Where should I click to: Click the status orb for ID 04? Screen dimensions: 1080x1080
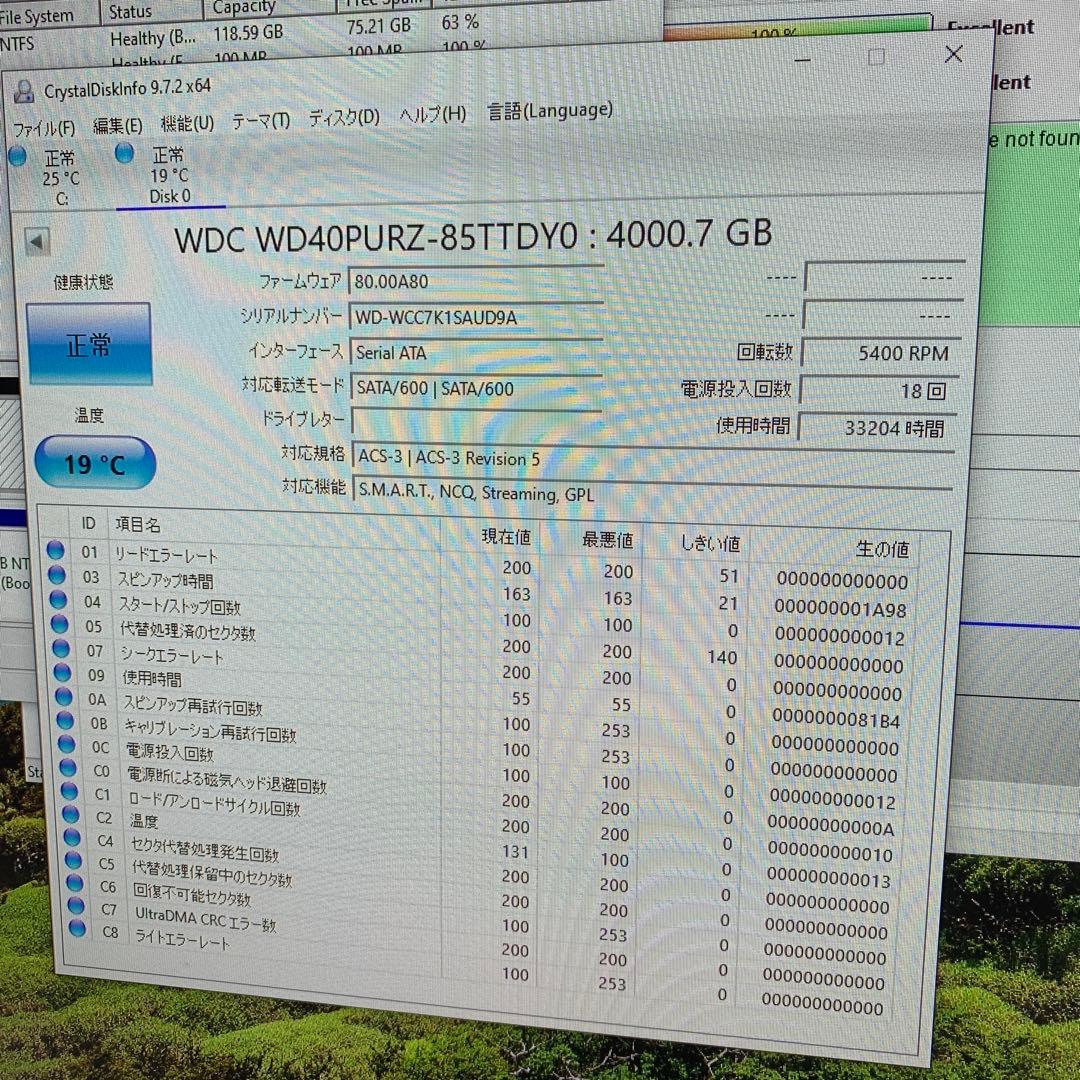59,600
